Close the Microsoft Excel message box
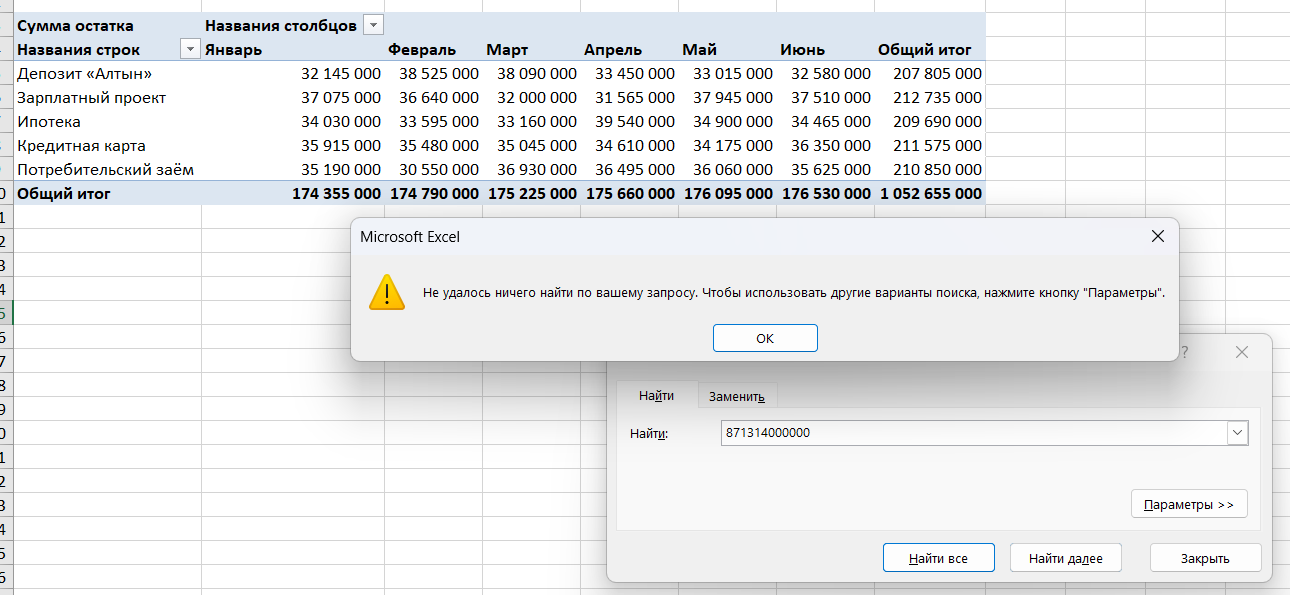The width and height of the screenshot is (1290, 595). pyautogui.click(x=1158, y=236)
